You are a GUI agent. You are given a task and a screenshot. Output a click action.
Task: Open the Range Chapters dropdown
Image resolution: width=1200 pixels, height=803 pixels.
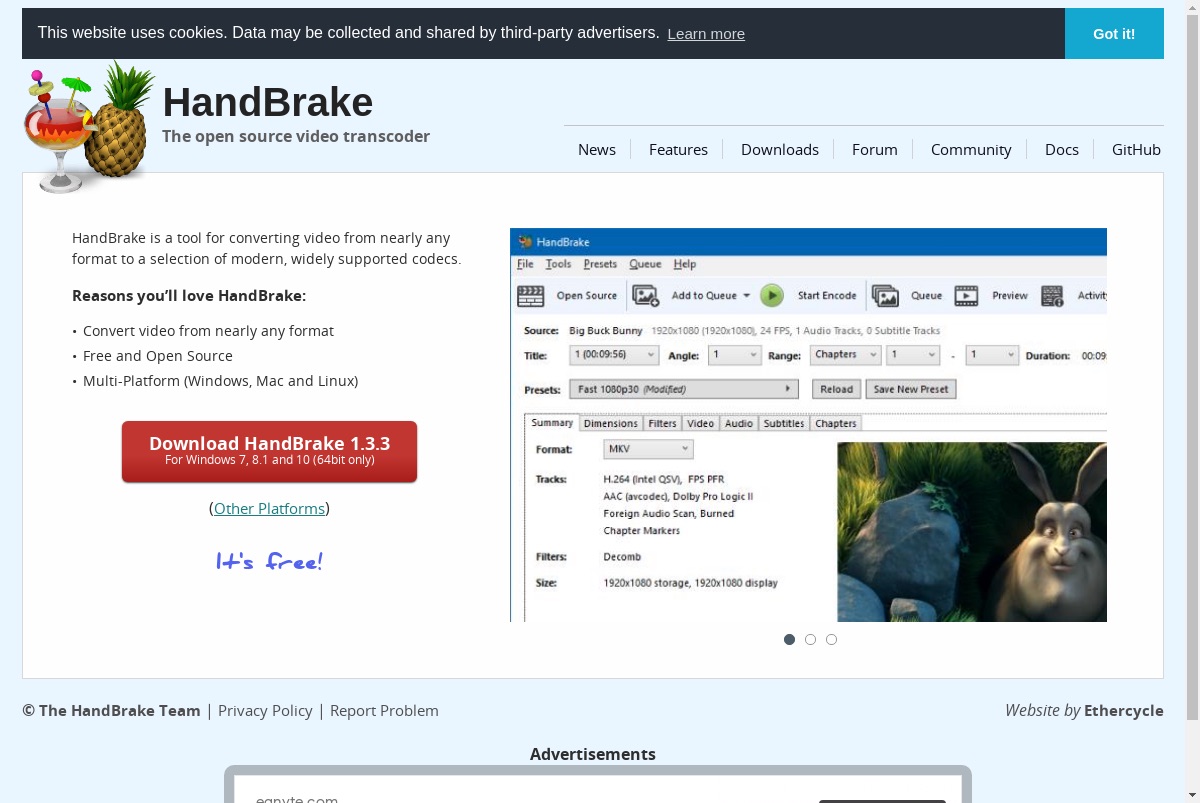point(845,355)
